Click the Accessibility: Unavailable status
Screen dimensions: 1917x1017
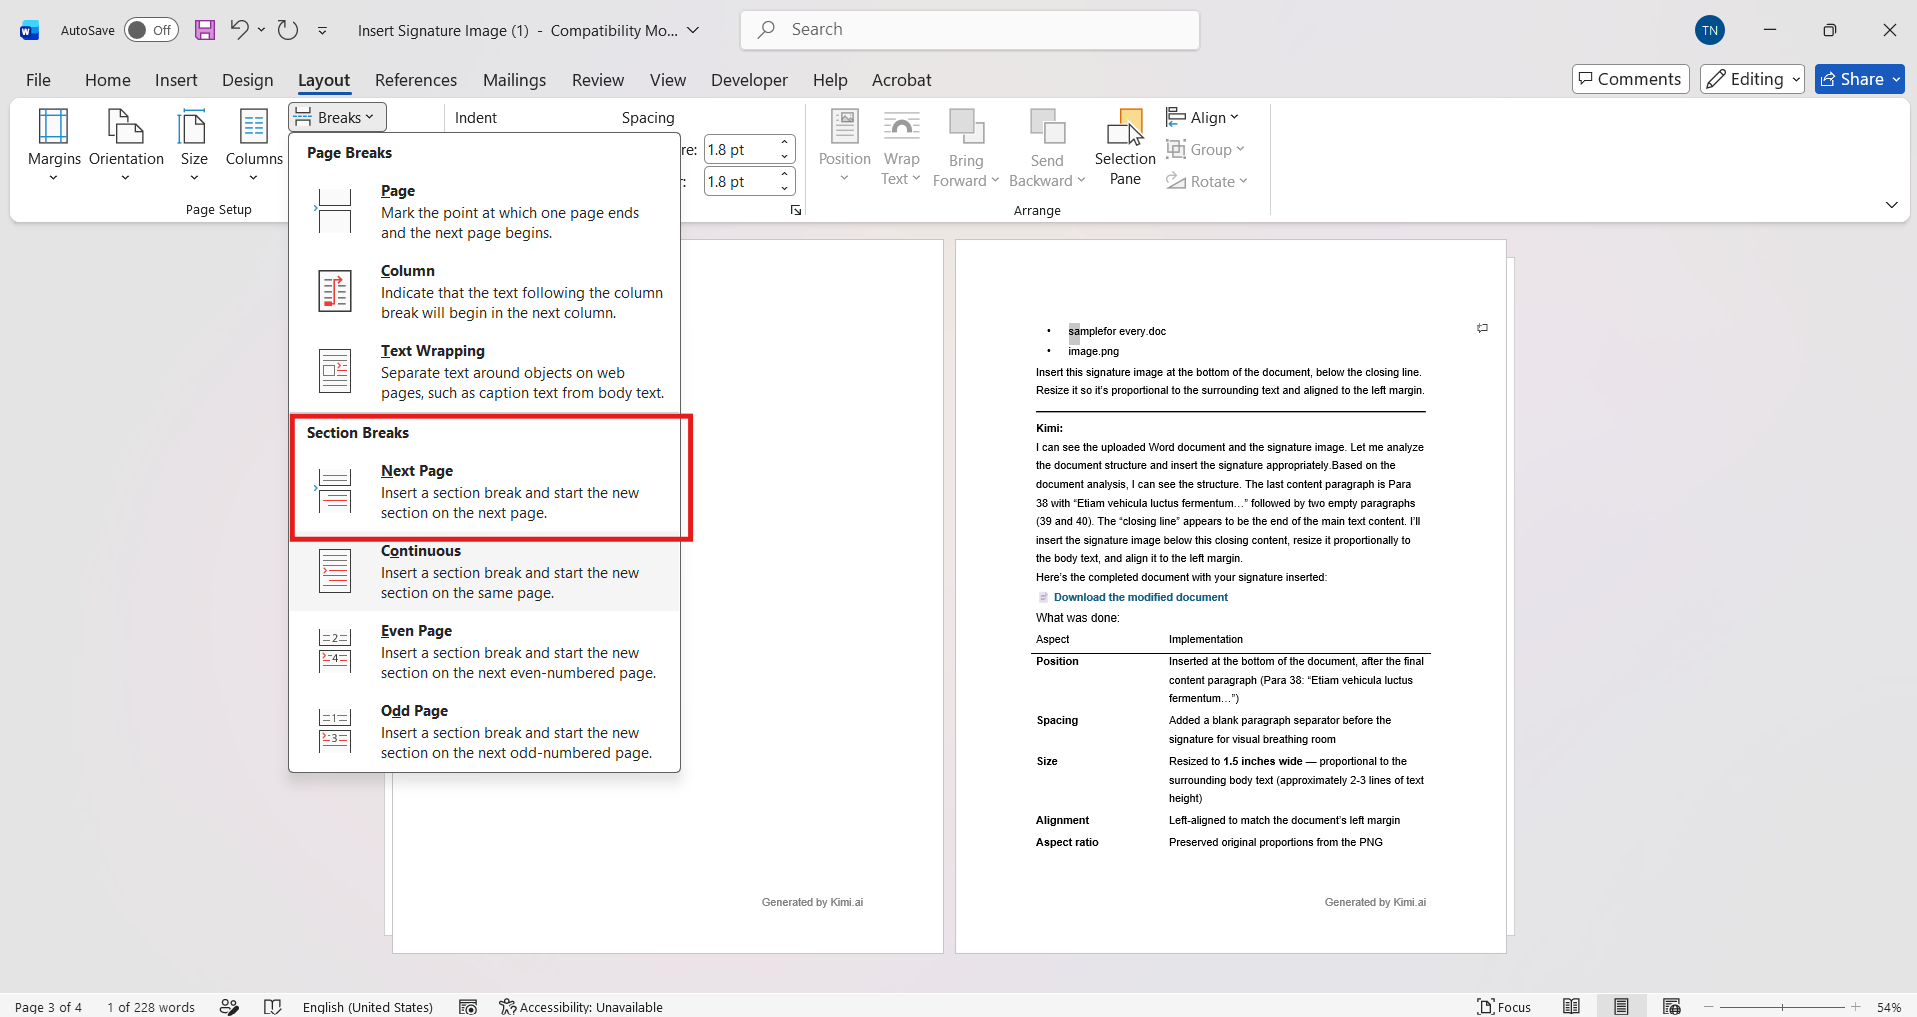tap(581, 1007)
